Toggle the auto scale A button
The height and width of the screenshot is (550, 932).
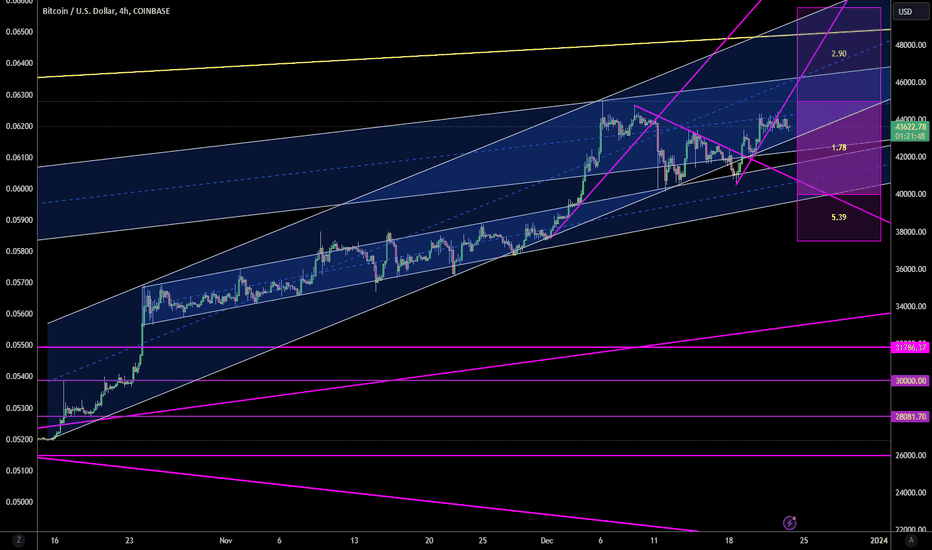911,540
